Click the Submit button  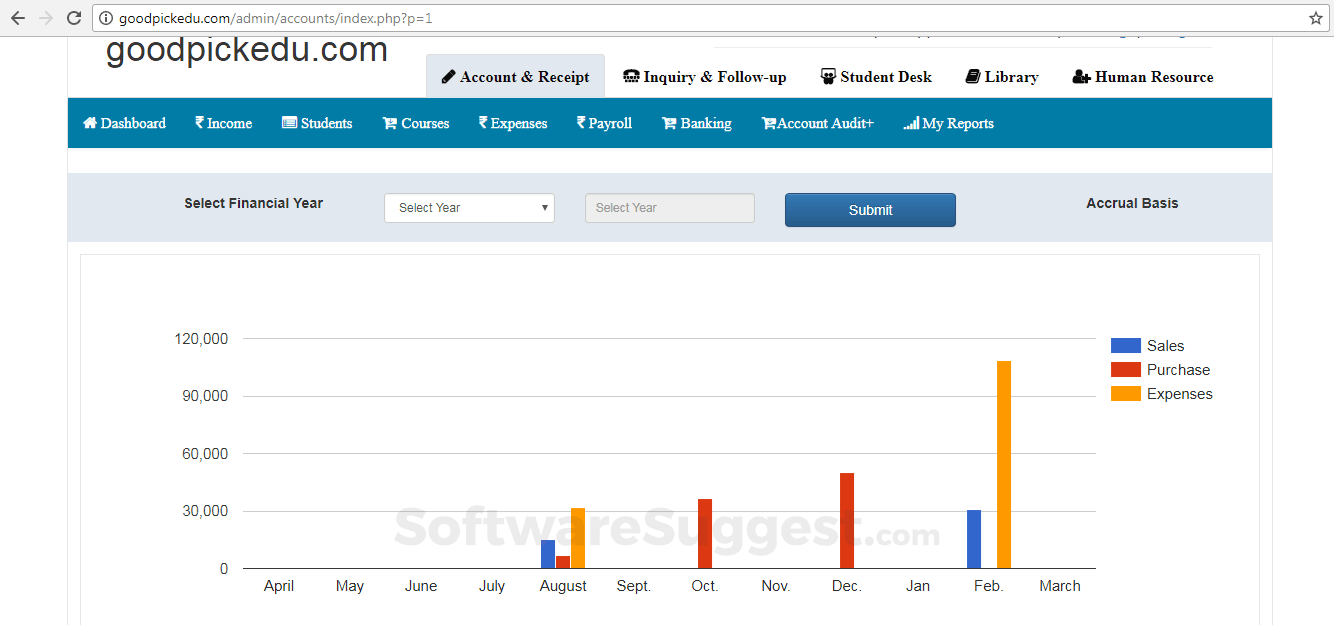(870, 210)
